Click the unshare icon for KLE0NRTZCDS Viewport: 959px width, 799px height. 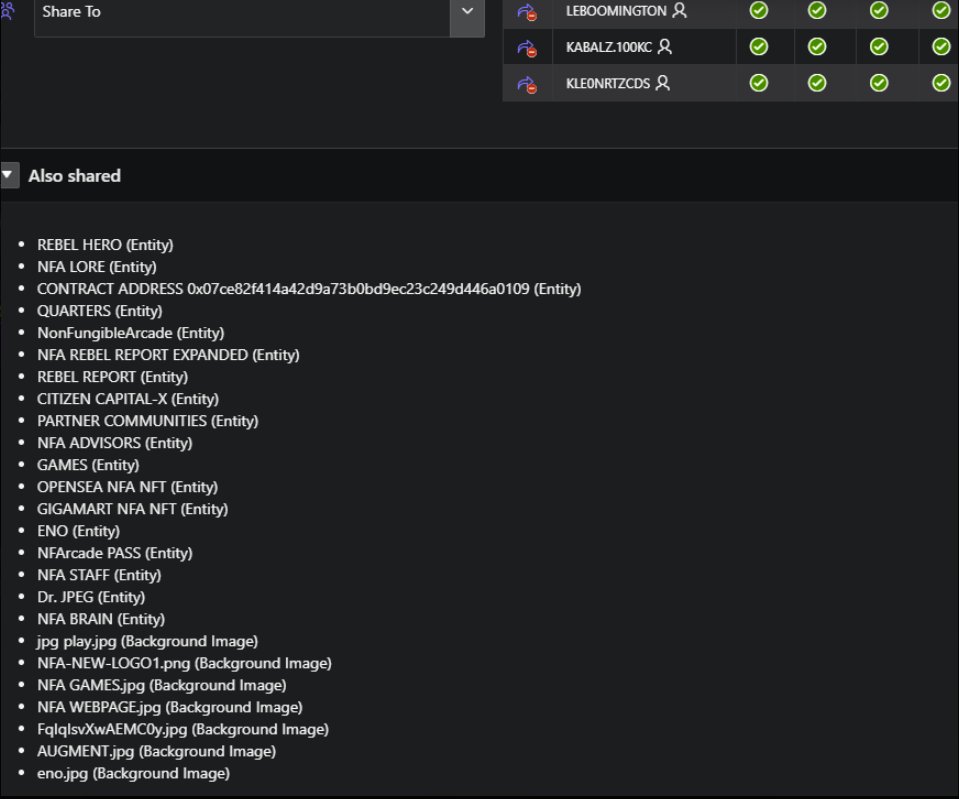tap(527, 84)
